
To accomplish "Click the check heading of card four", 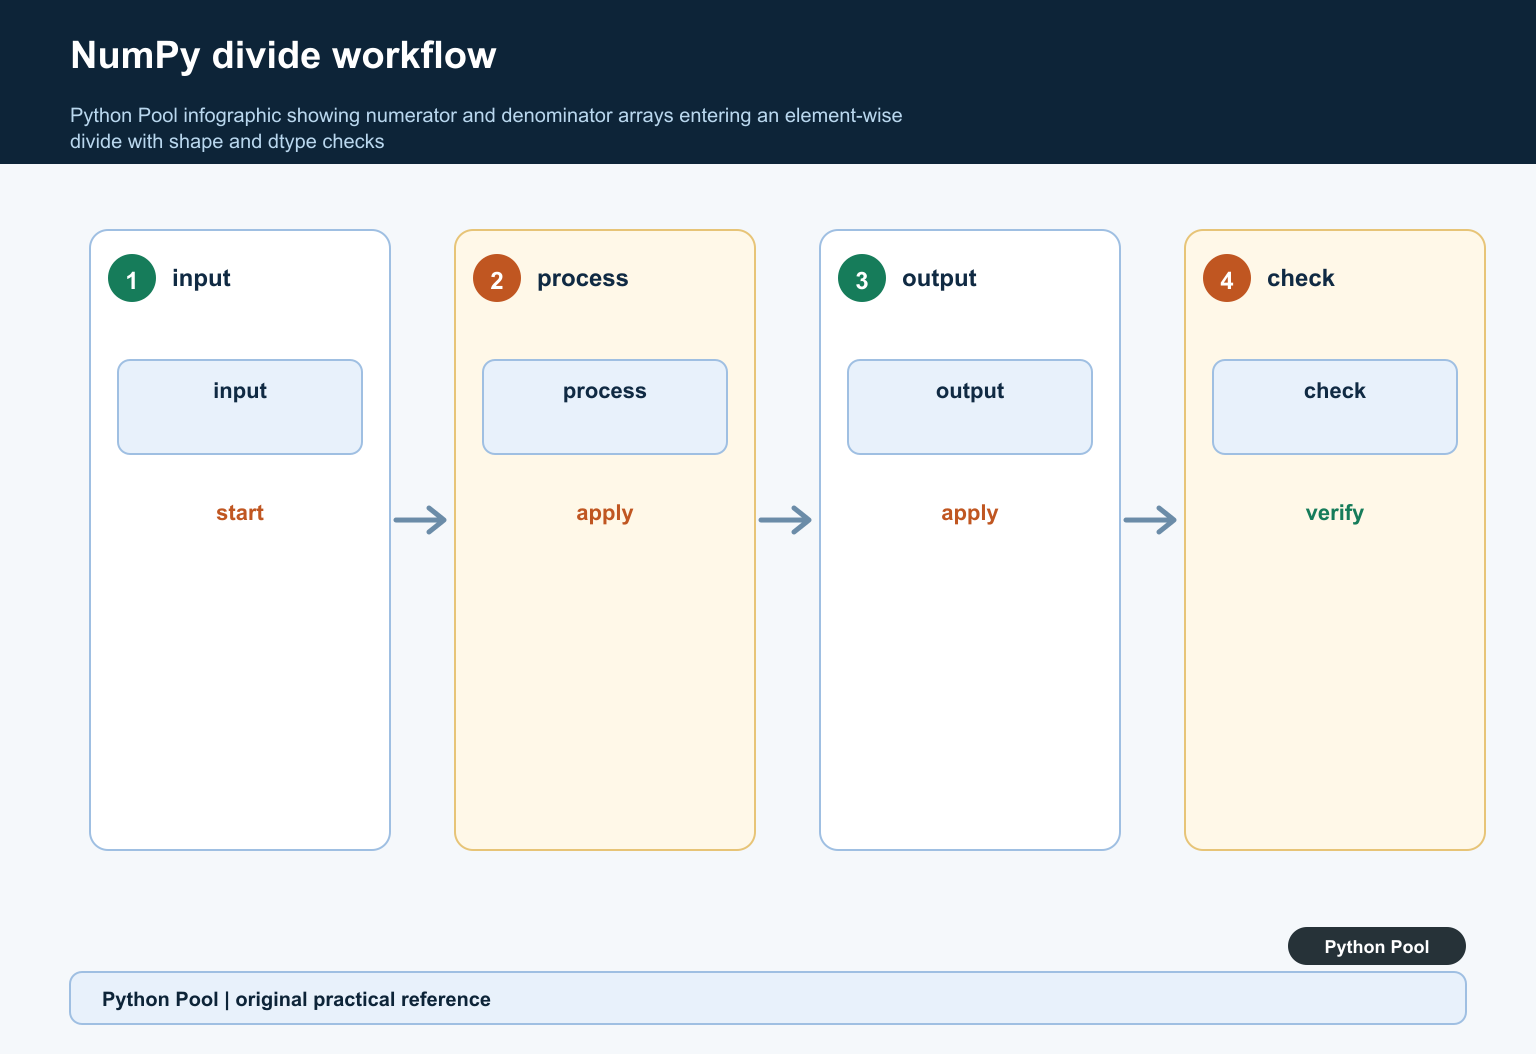I will pos(1301,278).
